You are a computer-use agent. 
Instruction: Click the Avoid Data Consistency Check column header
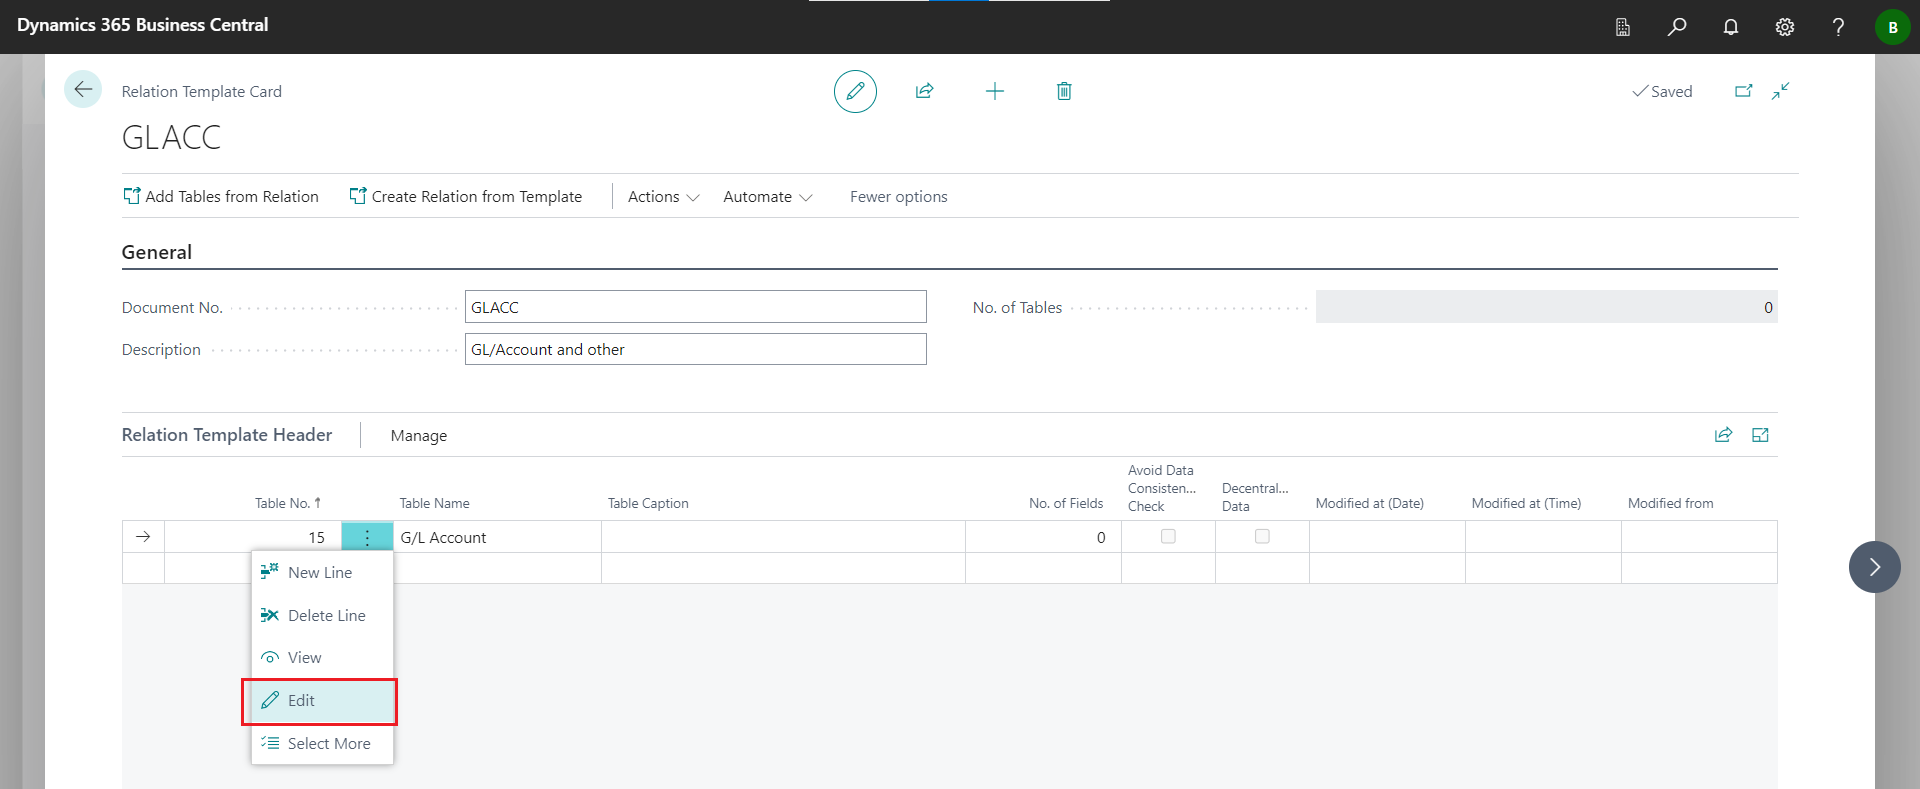pyautogui.click(x=1161, y=488)
